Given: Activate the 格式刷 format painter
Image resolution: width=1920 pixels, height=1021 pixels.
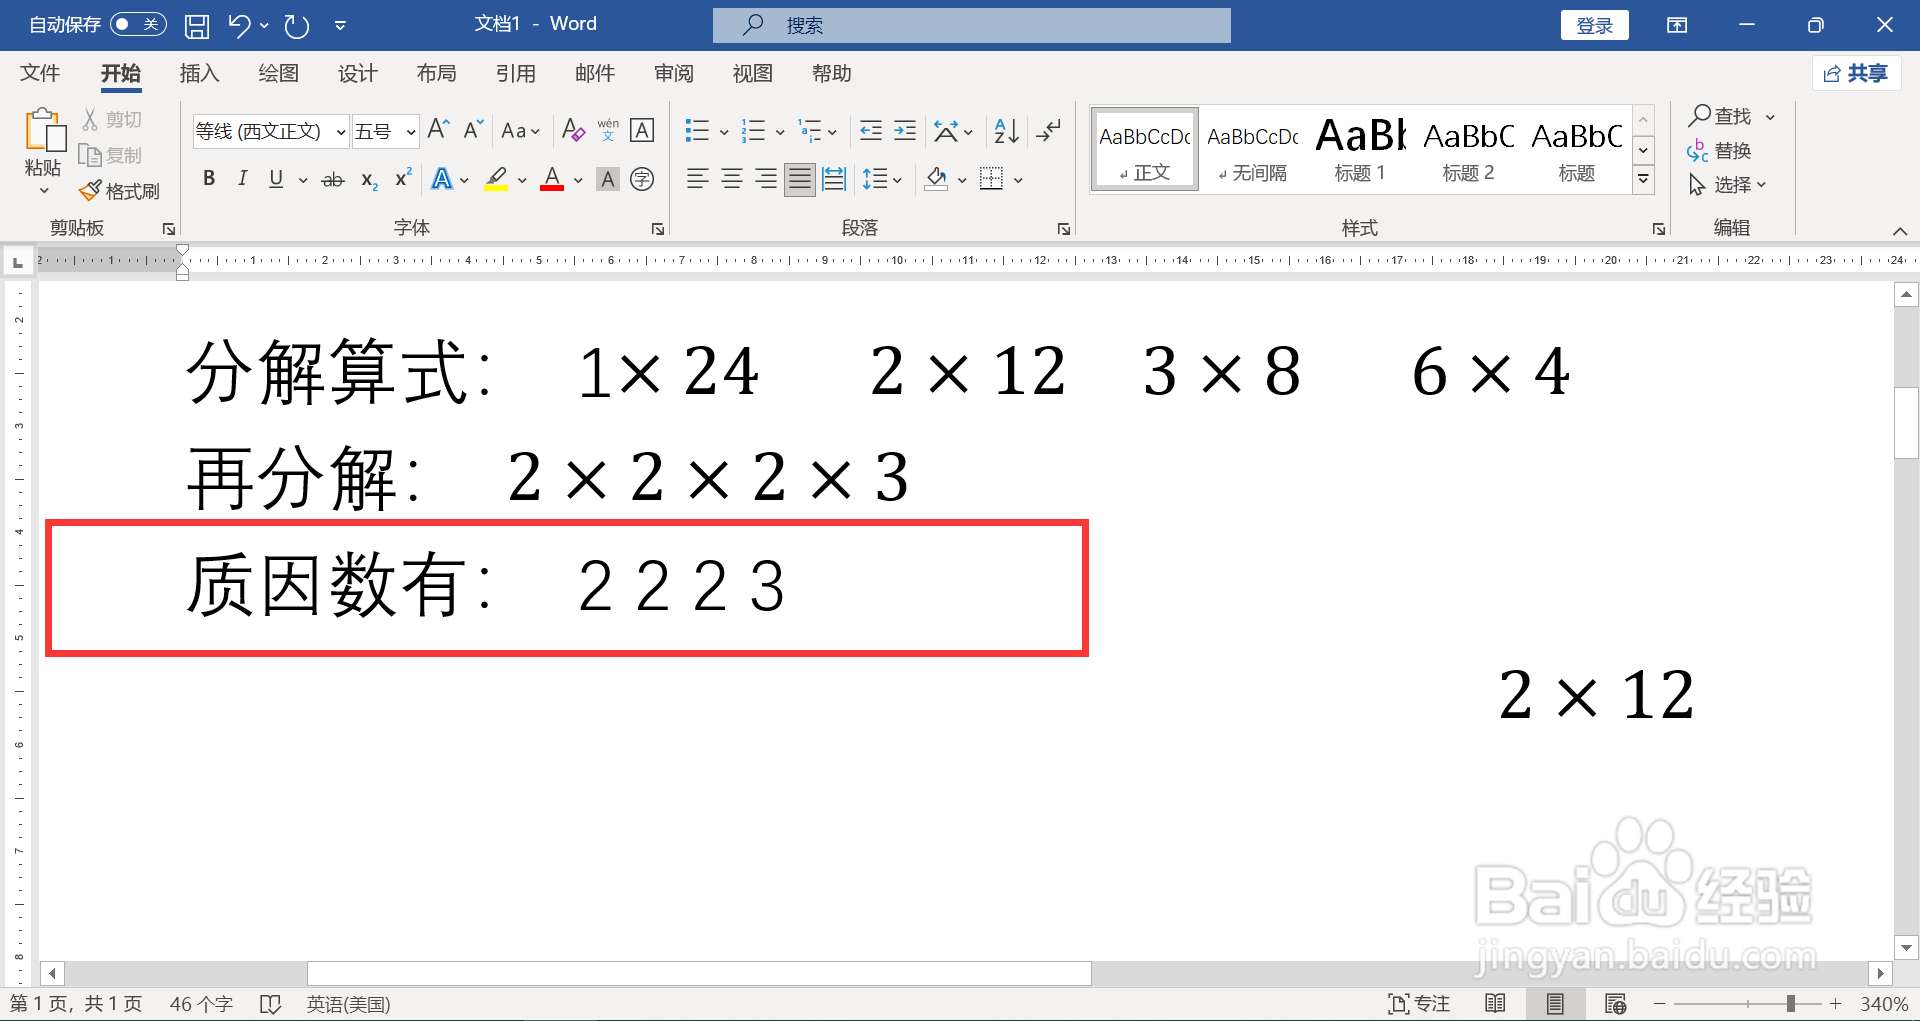Looking at the screenshot, I should click(x=120, y=191).
